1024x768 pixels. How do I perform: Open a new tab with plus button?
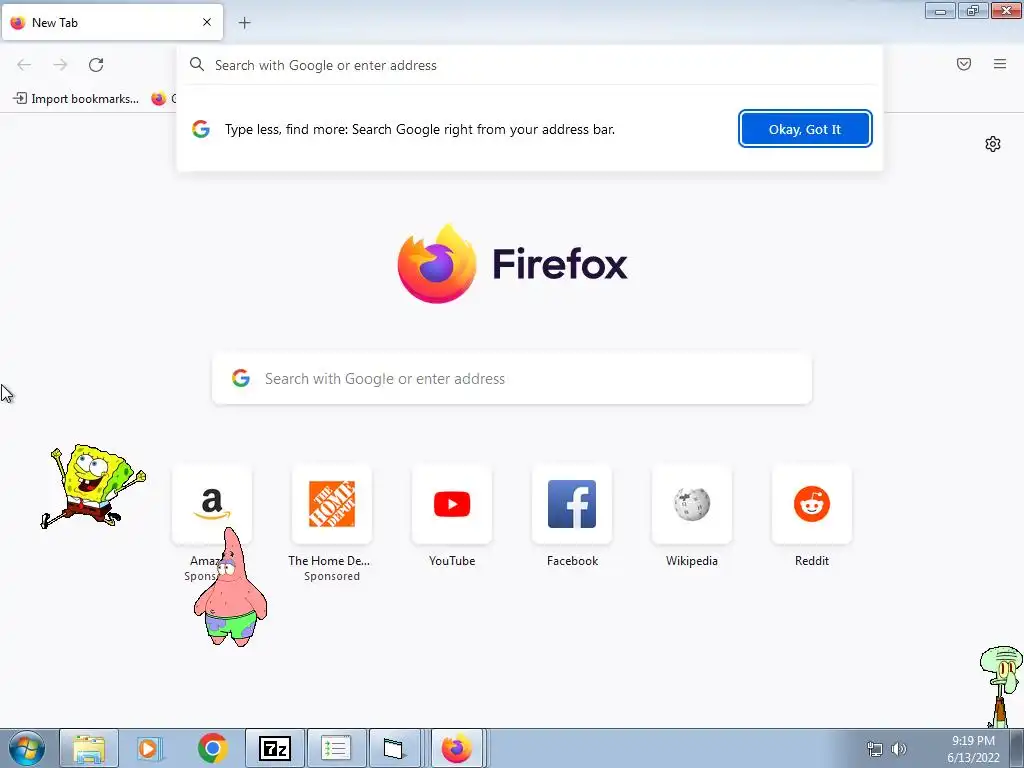click(x=244, y=23)
